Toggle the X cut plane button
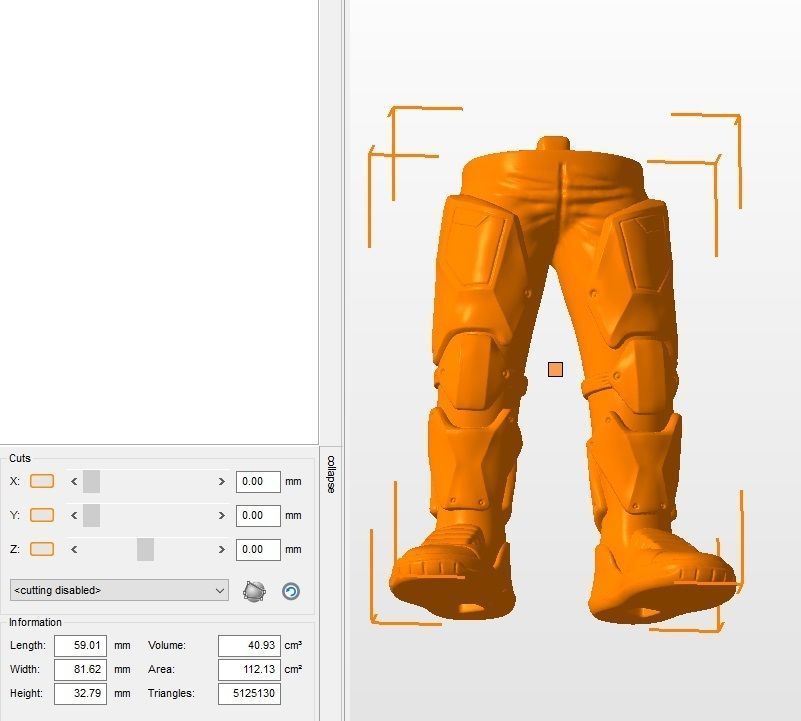The image size is (801, 721). [42, 481]
